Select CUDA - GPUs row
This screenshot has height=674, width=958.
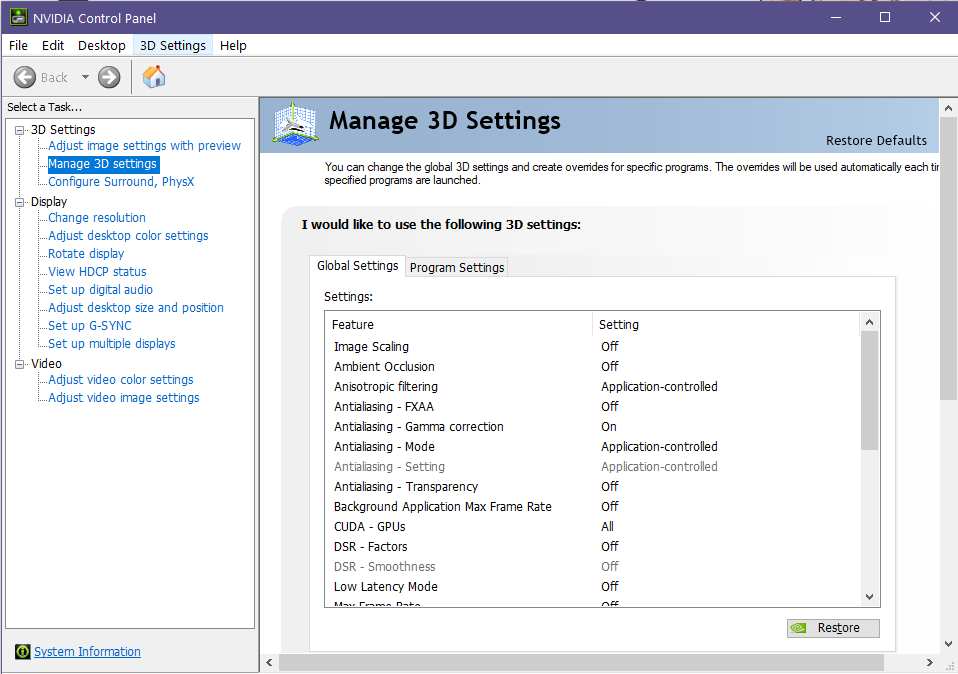click(593, 527)
